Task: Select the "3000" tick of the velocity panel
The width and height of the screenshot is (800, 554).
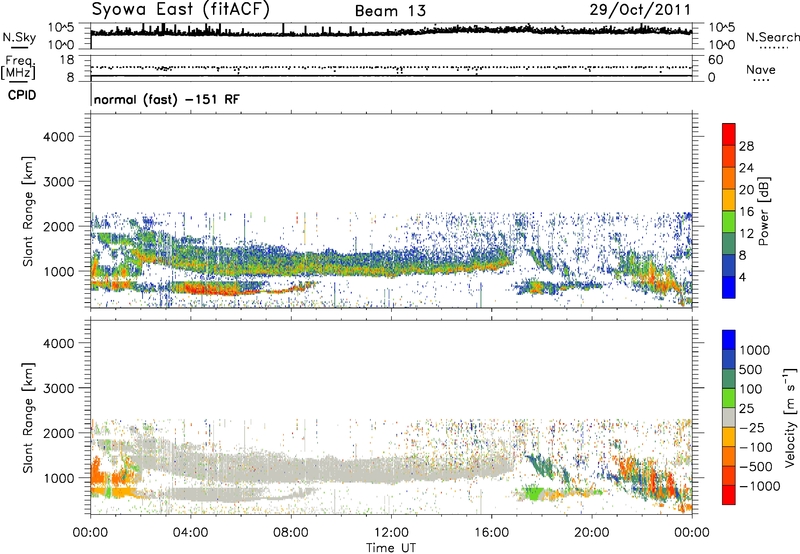Action: (59, 388)
